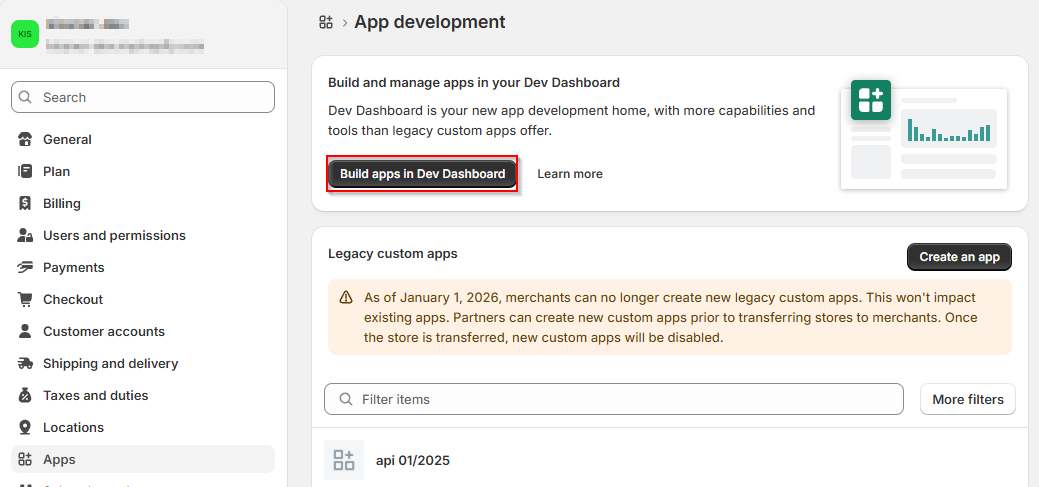Open Checkout settings

[143, 299]
